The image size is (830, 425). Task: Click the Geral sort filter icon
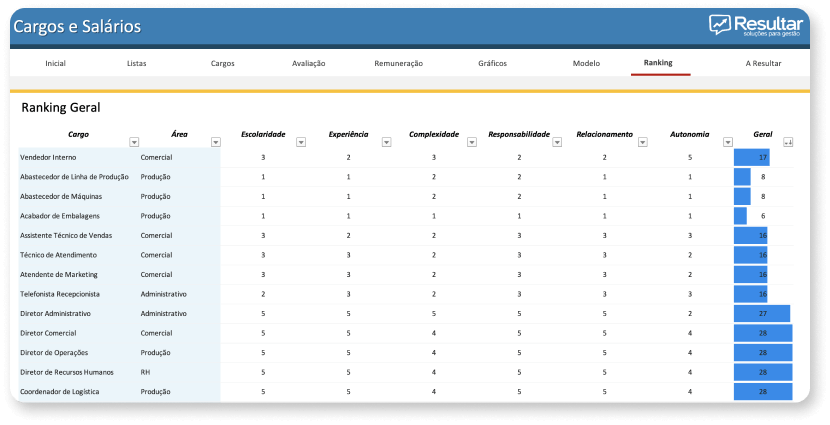click(788, 142)
